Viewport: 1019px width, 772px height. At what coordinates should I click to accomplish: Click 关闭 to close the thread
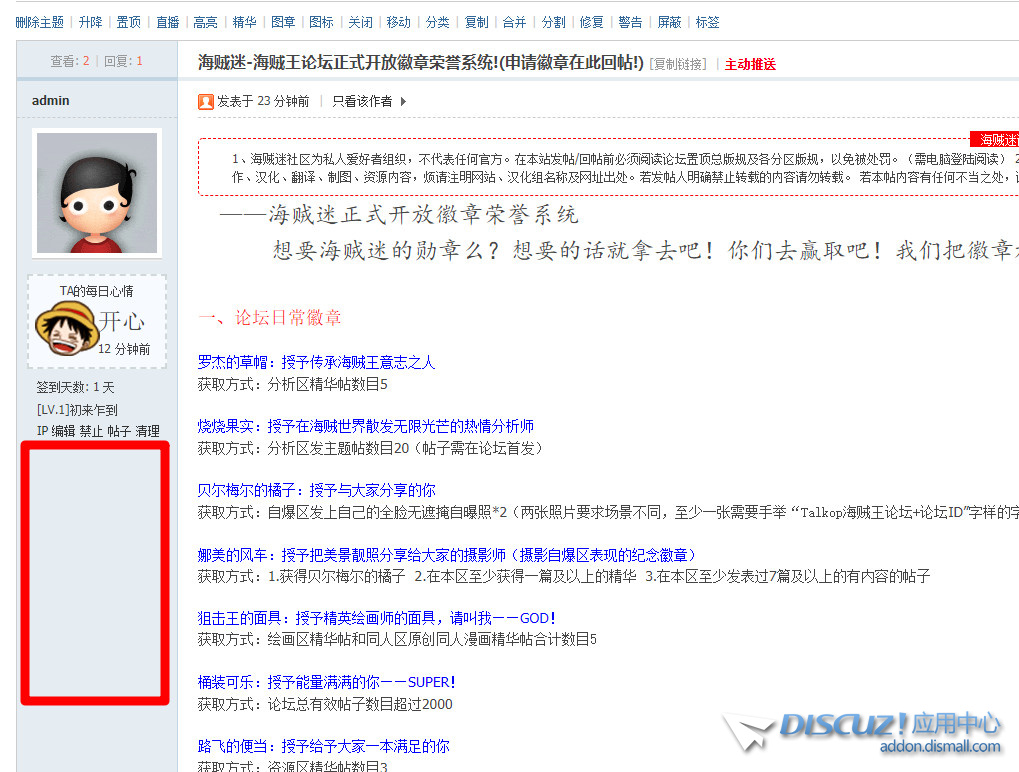pyautogui.click(x=359, y=22)
